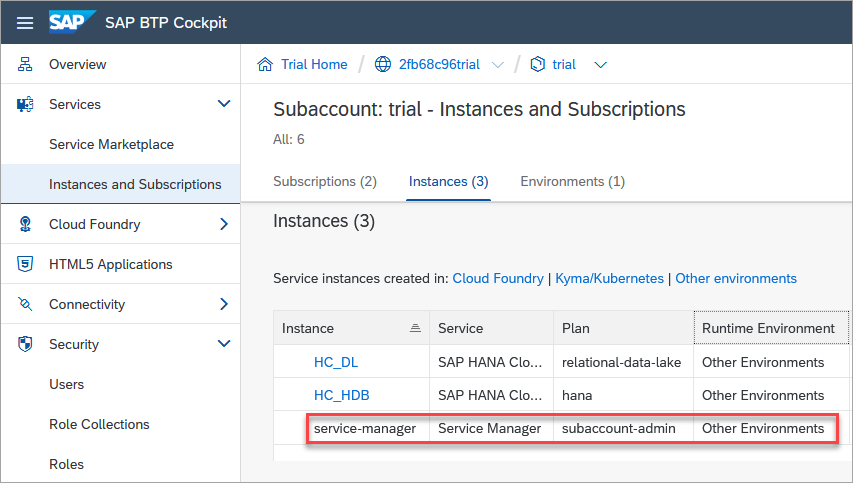Switch to the Environments (1) tab

coord(572,181)
